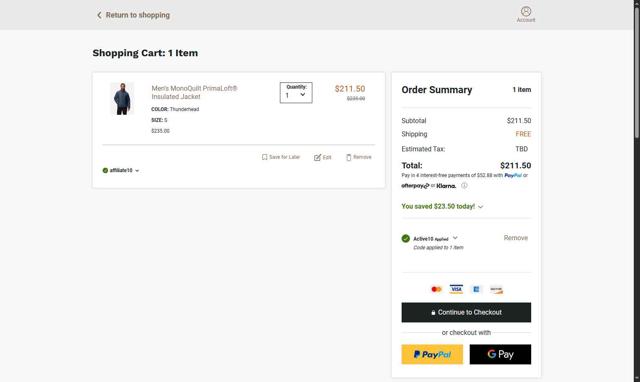The image size is (640, 382).
Task: Open the jacket product thumbnail
Action: click(122, 98)
